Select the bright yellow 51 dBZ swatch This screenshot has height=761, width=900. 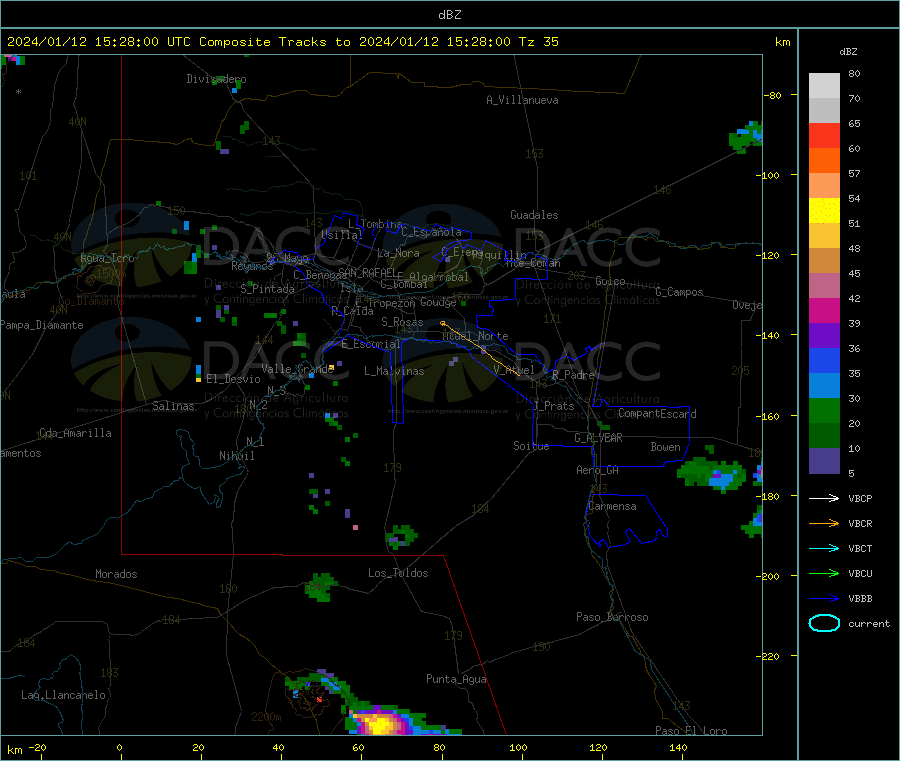[824, 211]
